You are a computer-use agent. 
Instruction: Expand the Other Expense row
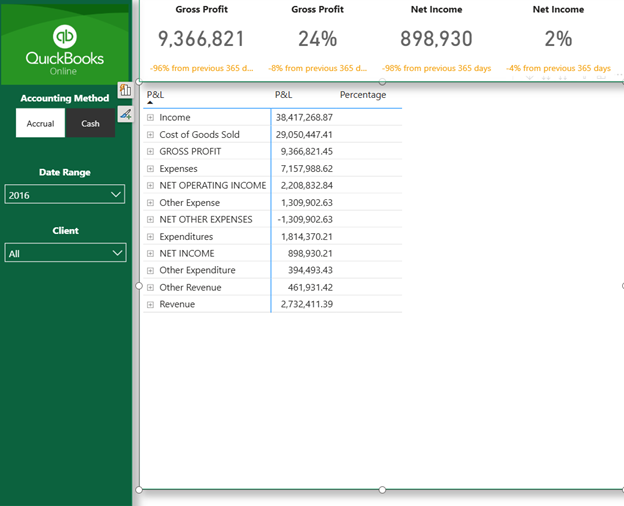(x=151, y=203)
